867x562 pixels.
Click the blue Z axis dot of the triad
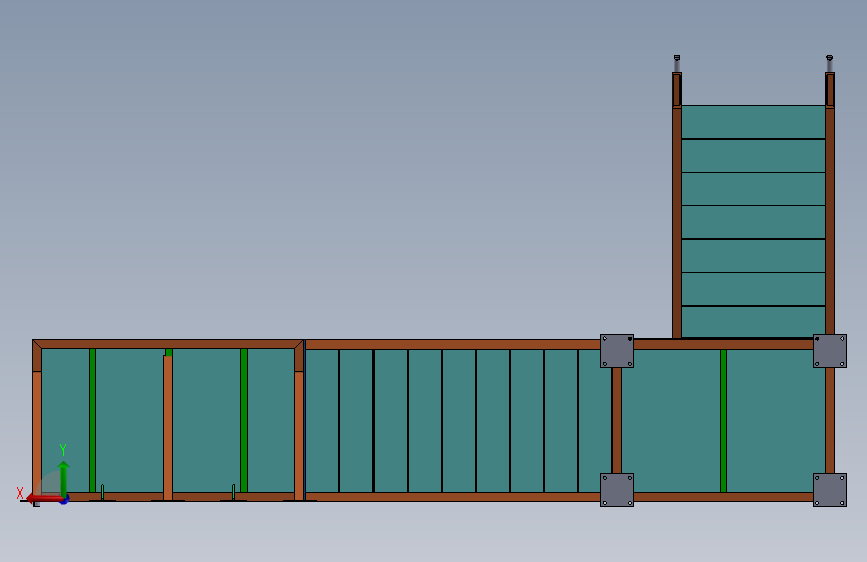coord(65,499)
